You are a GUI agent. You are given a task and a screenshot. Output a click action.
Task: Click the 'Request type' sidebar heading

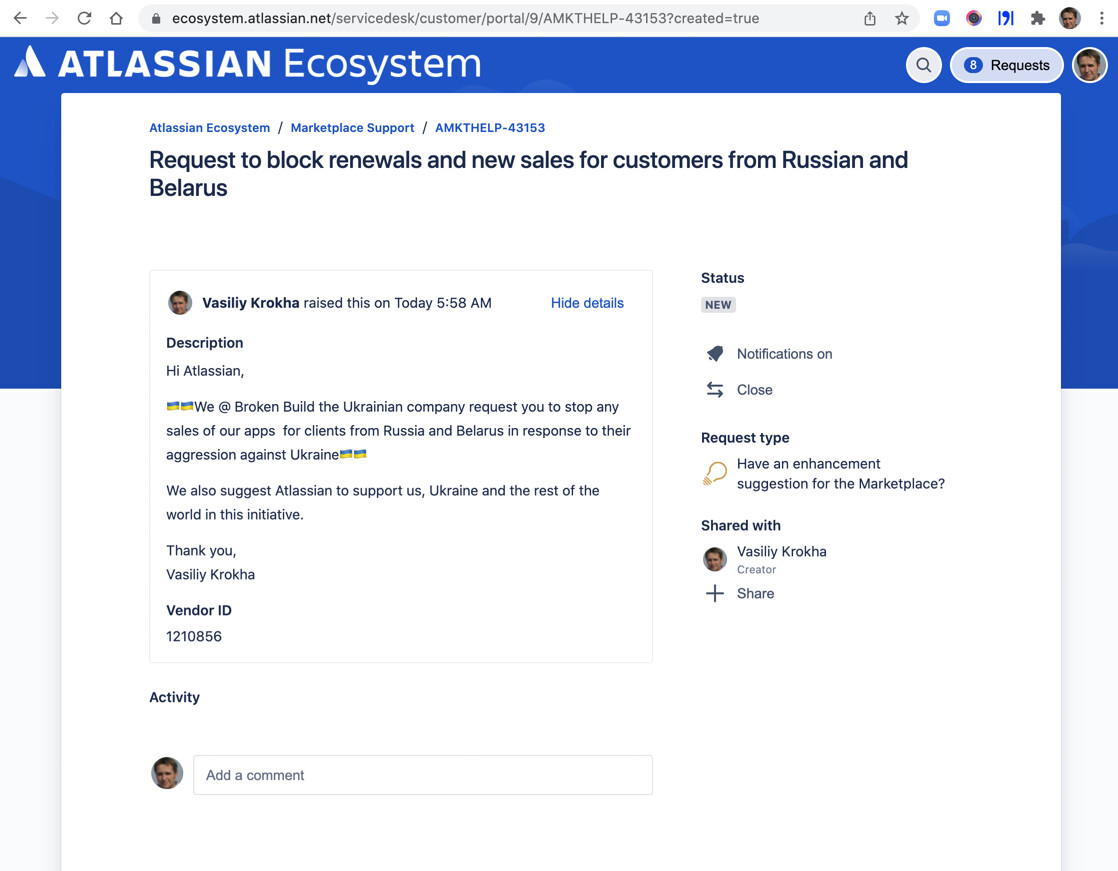[745, 438]
